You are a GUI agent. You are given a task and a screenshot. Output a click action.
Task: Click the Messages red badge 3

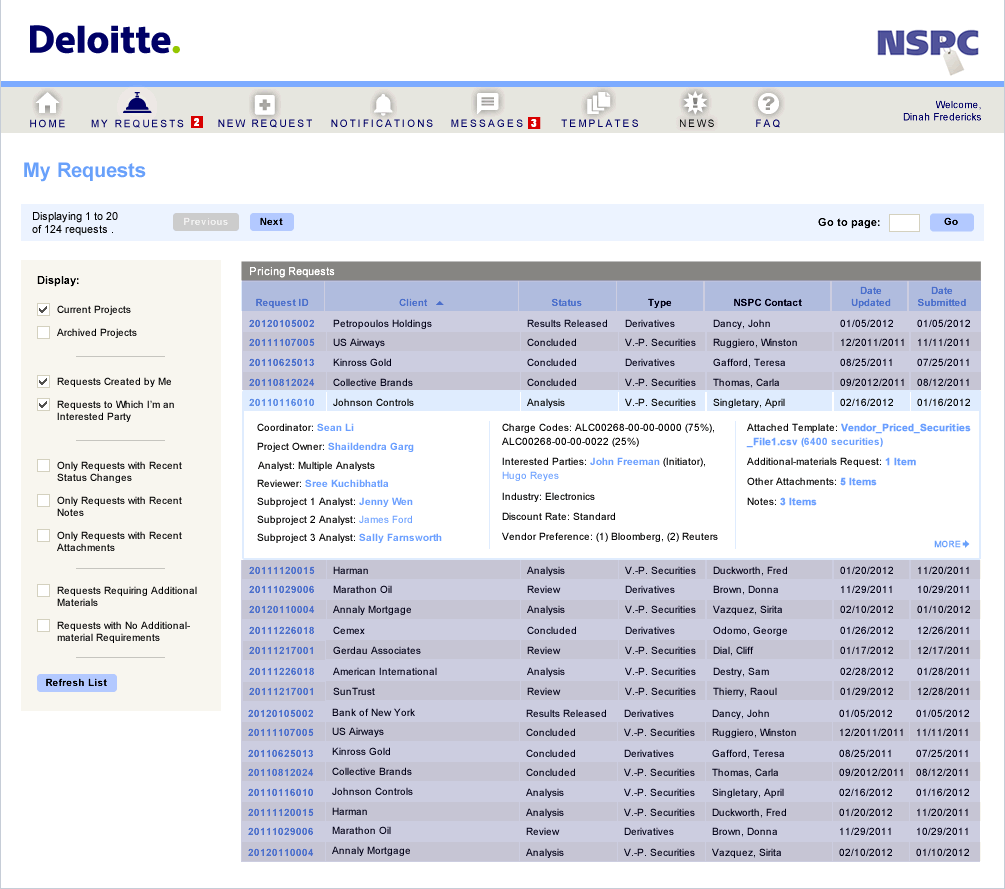click(x=534, y=123)
